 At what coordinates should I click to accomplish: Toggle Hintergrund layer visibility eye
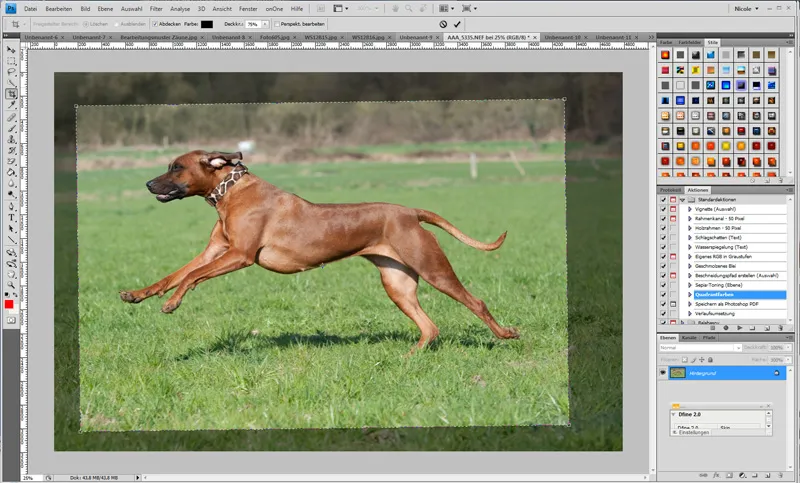point(663,373)
